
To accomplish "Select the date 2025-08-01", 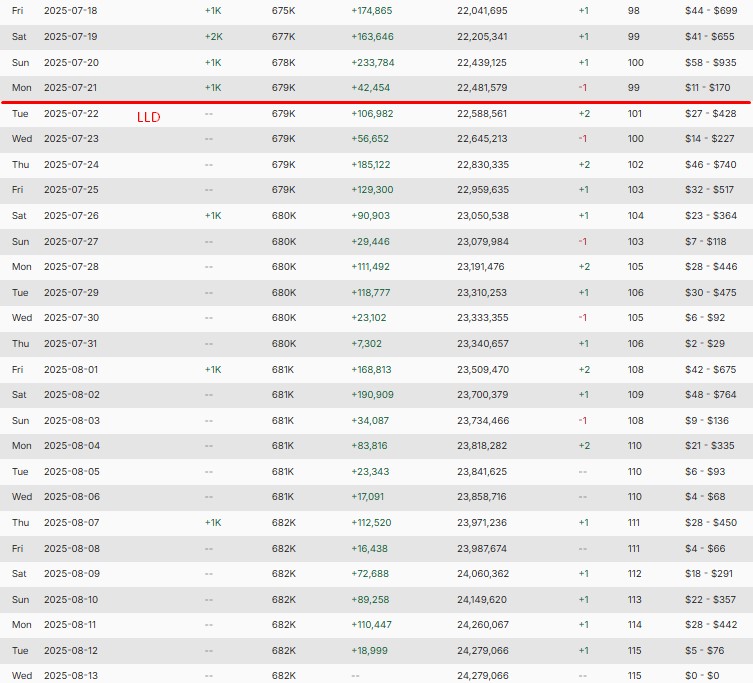I will click(x=71, y=369).
